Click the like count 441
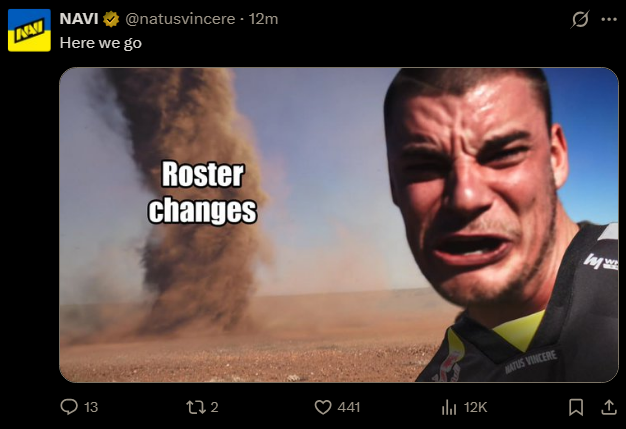The width and height of the screenshot is (626, 429). pyautogui.click(x=349, y=407)
